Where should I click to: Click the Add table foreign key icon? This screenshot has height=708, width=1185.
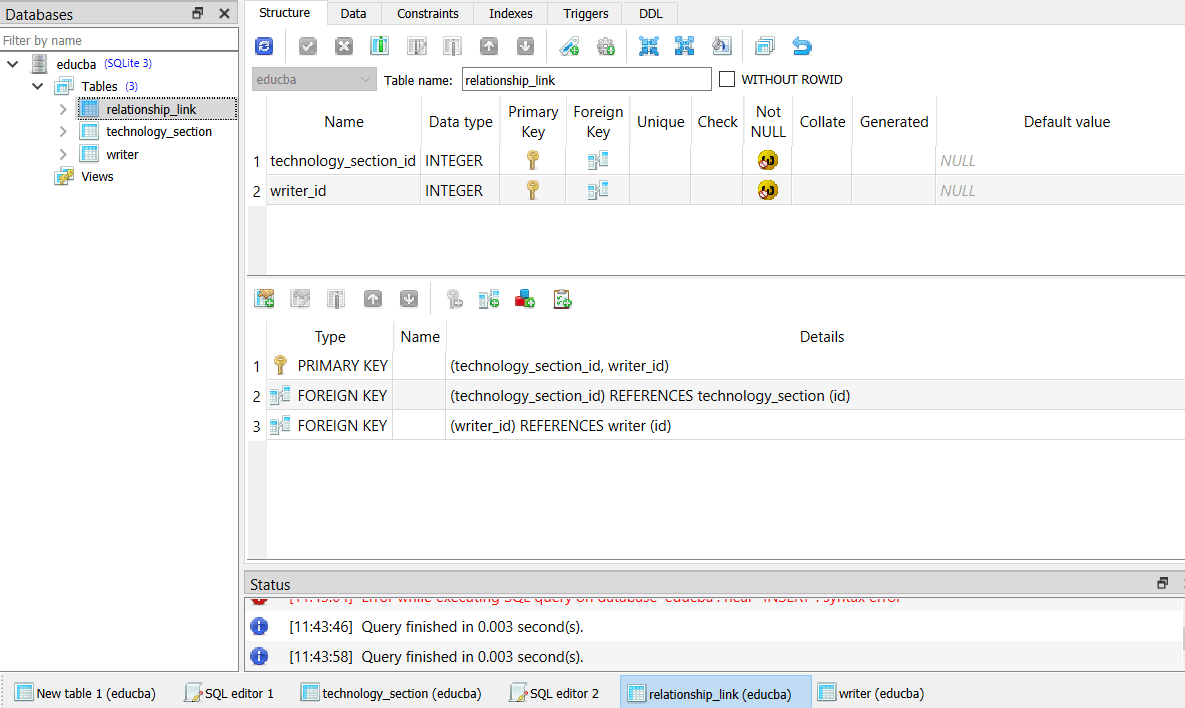pyautogui.click(x=488, y=298)
